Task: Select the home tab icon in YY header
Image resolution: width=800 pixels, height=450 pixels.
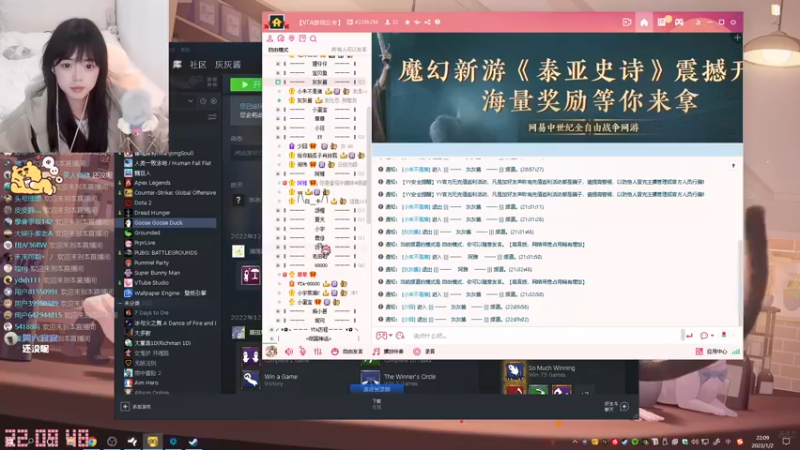Action: click(x=644, y=22)
